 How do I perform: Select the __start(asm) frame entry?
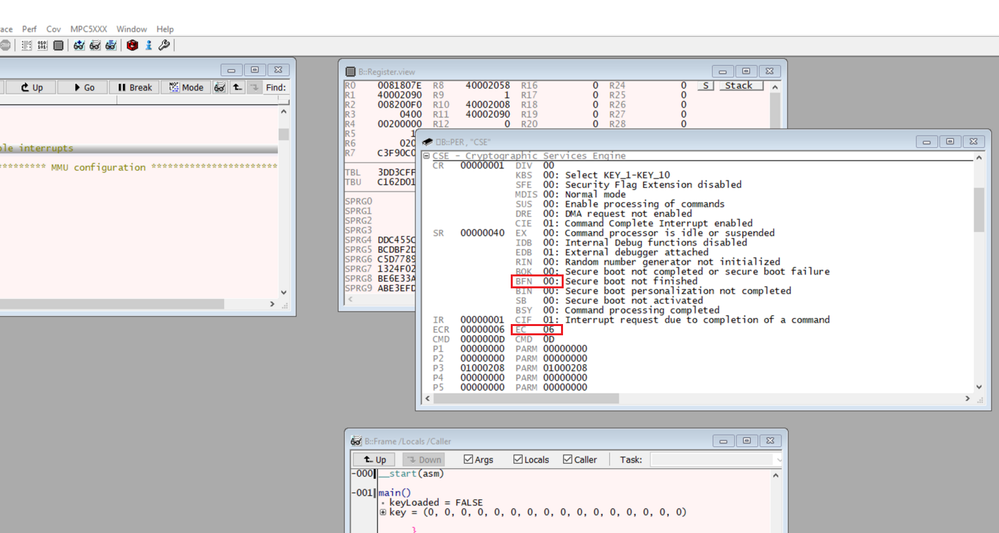click(412, 474)
